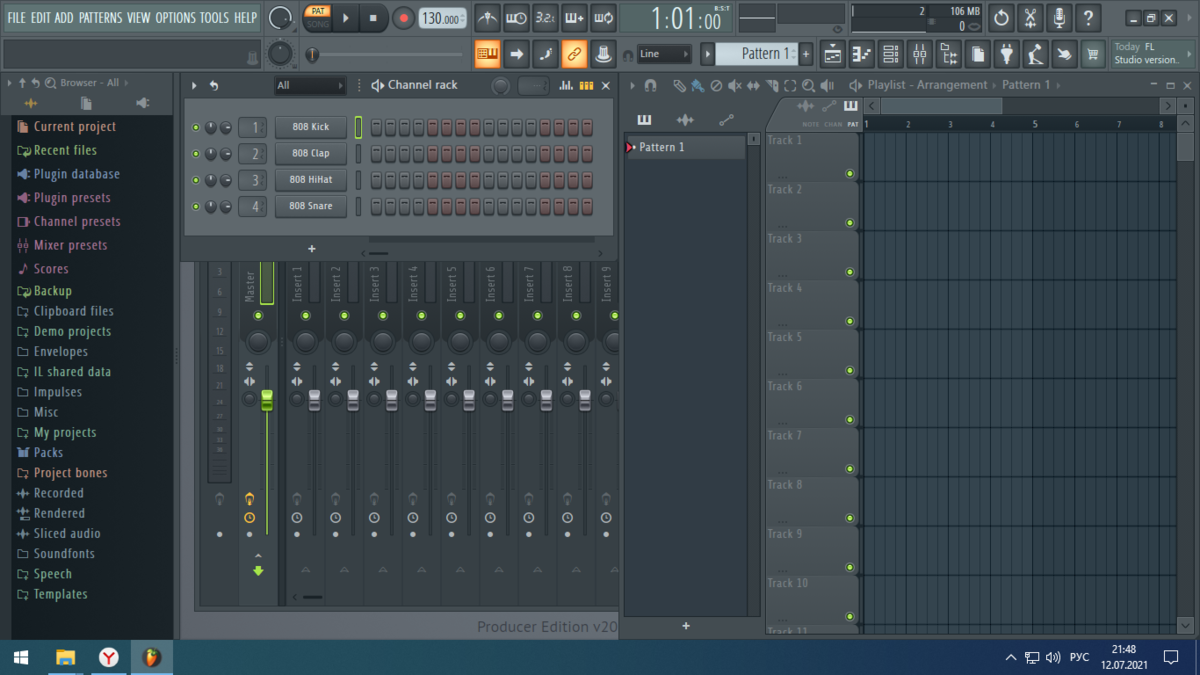This screenshot has width=1200, height=675.
Task: Open the FILE menu
Action: 17,18
